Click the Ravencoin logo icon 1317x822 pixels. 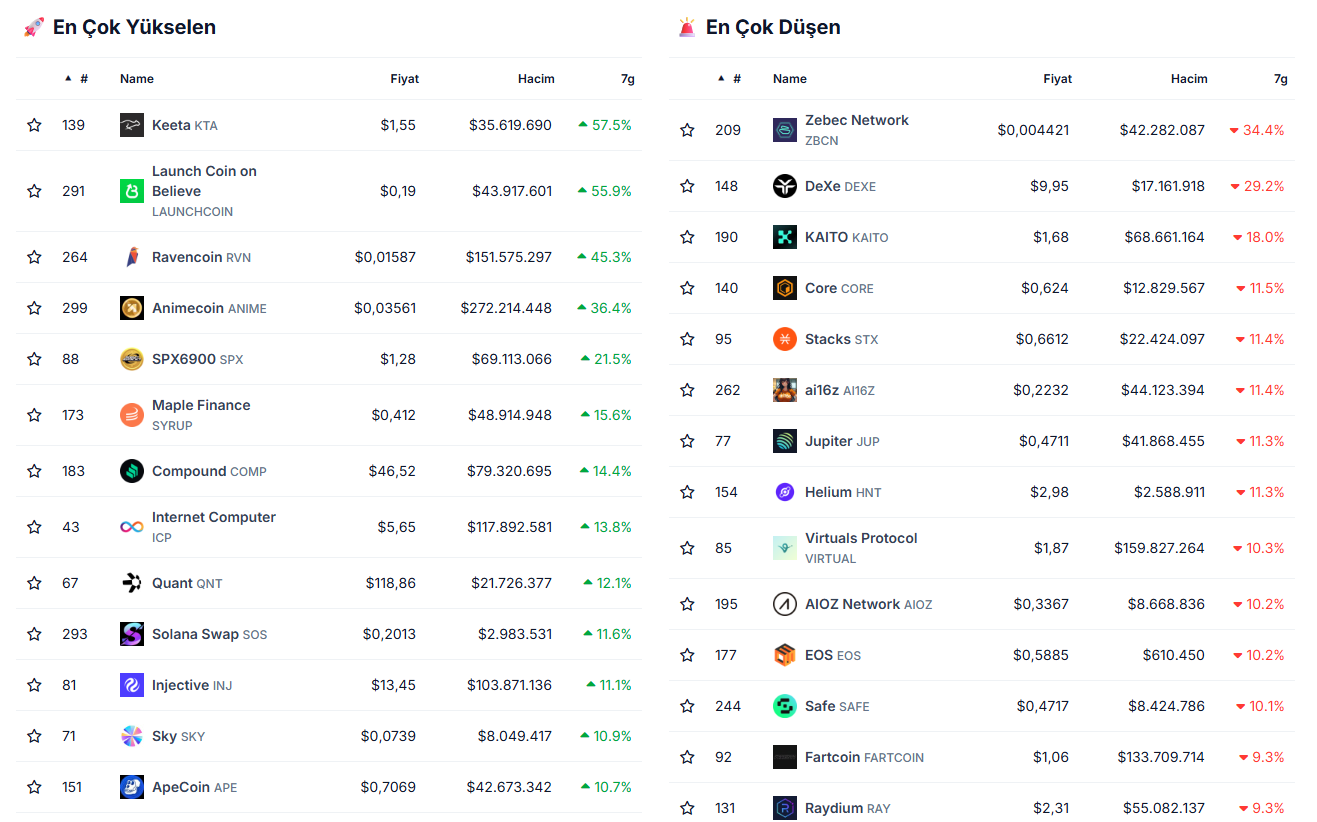click(131, 257)
